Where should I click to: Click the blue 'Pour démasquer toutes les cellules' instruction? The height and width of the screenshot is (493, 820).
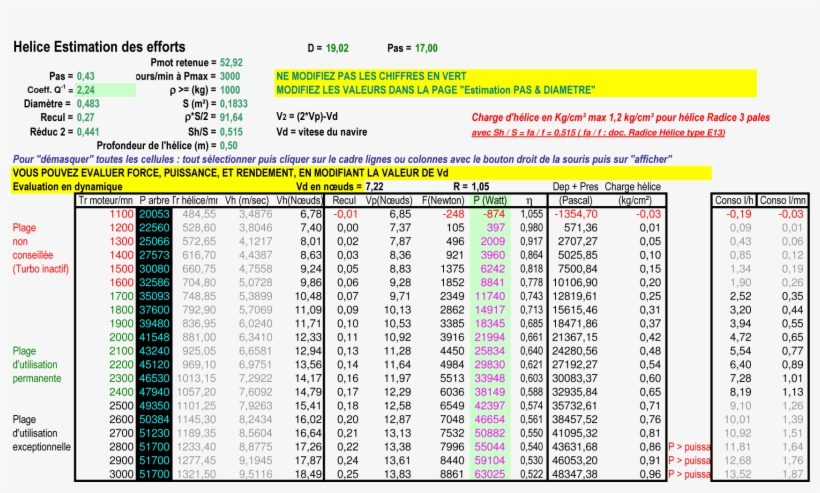[343, 159]
